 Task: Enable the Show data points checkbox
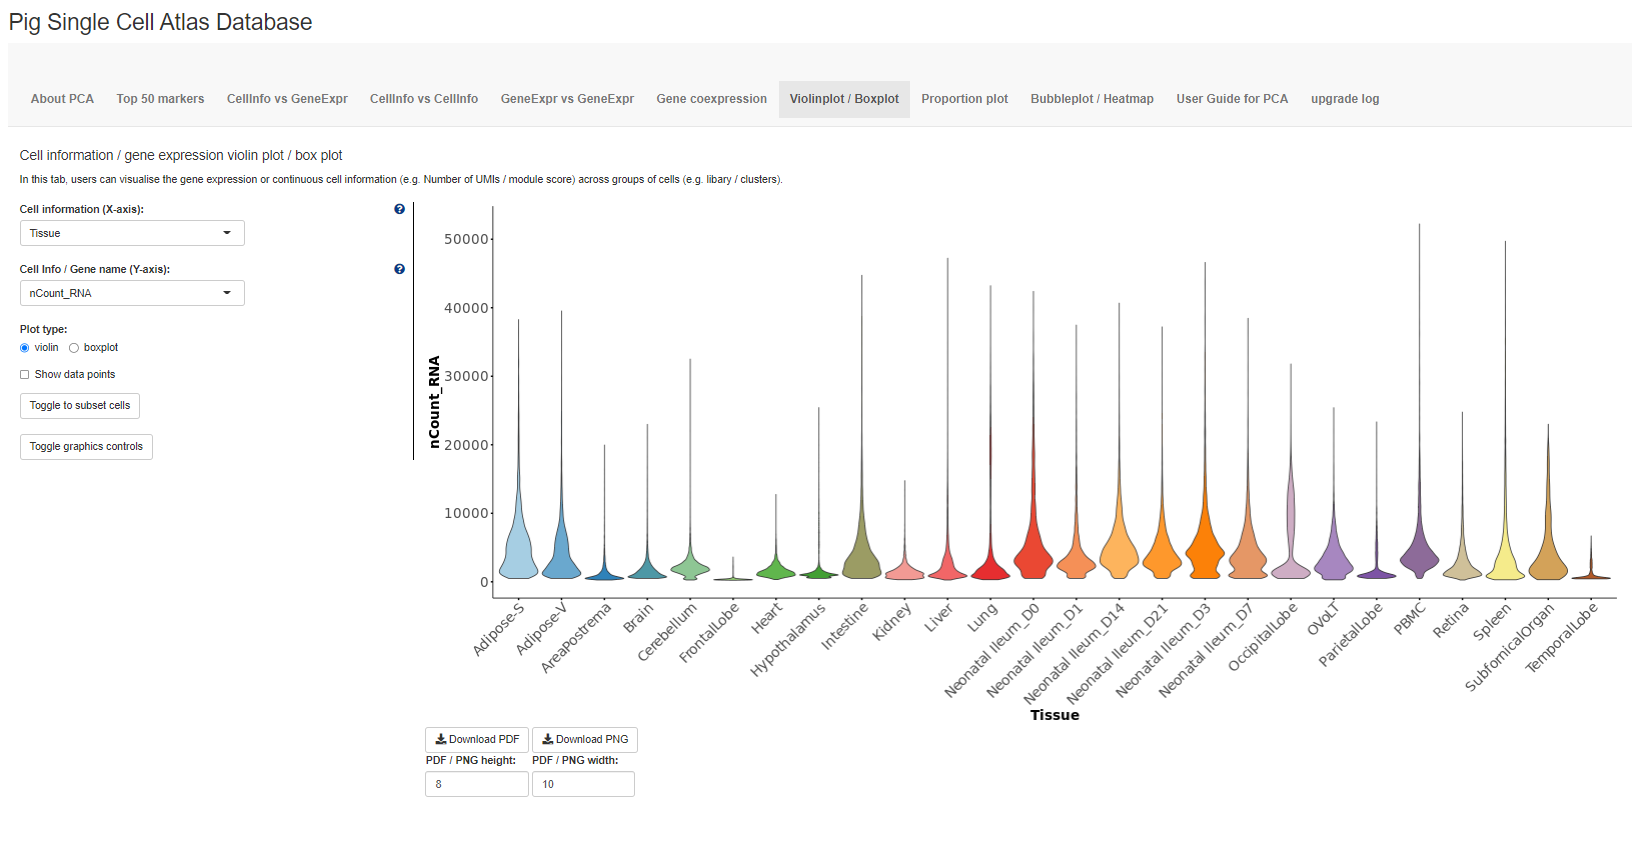tap(25, 375)
